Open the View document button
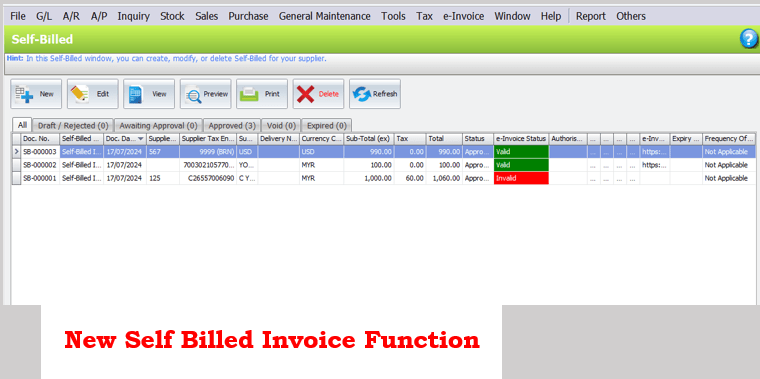Viewport: 760px width, 379px height. tap(149, 94)
